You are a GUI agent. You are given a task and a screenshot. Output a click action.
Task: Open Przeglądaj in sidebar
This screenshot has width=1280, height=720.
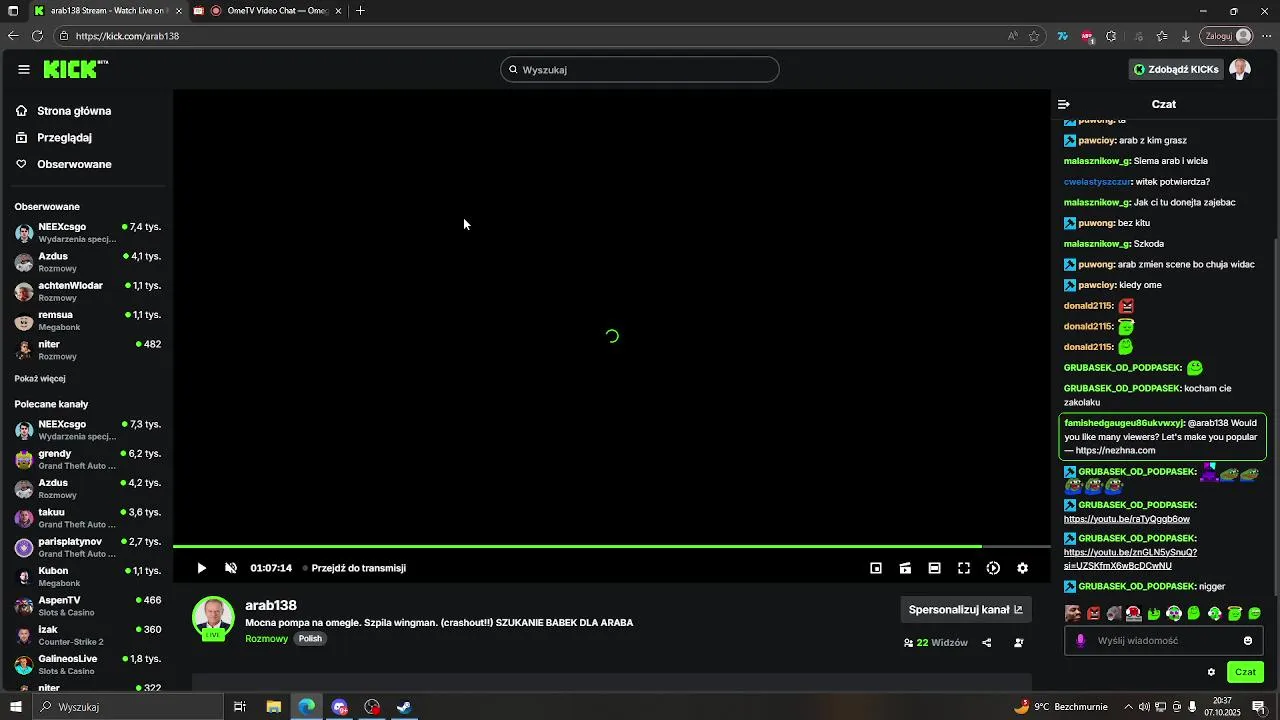pos(64,138)
